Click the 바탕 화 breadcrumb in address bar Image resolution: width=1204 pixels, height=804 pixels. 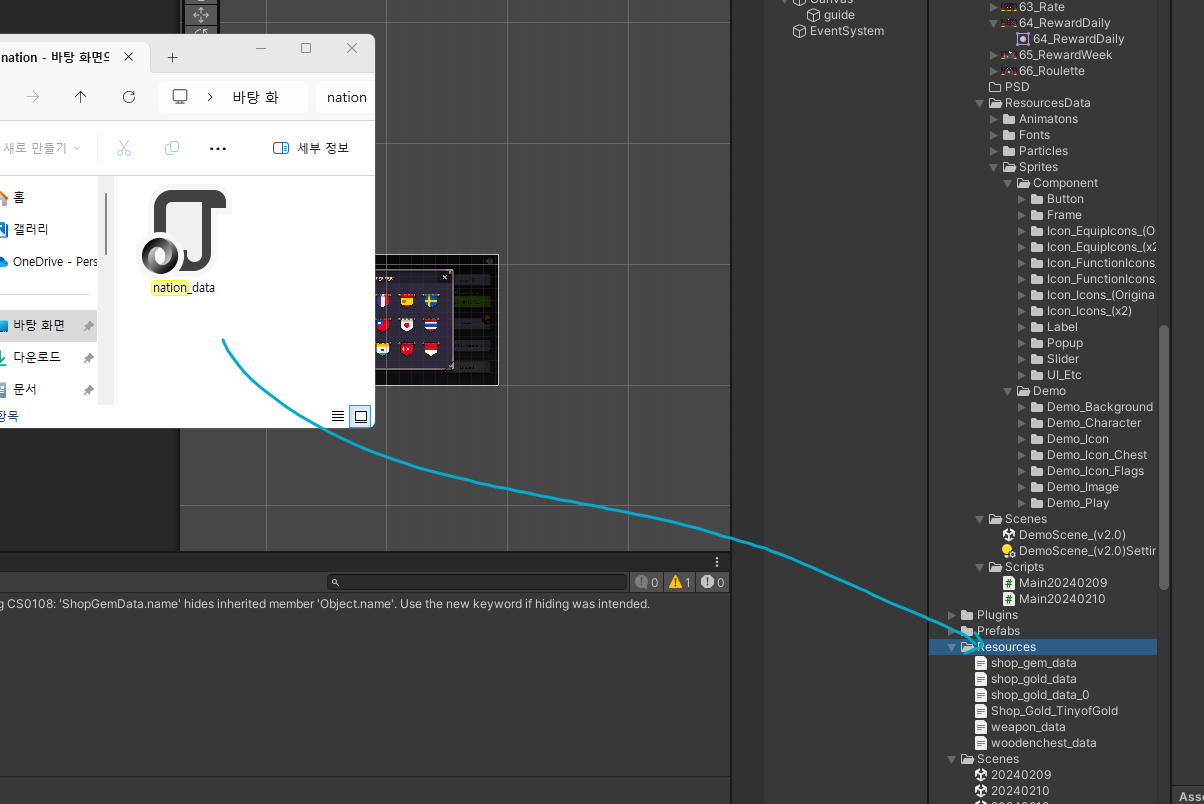point(255,97)
